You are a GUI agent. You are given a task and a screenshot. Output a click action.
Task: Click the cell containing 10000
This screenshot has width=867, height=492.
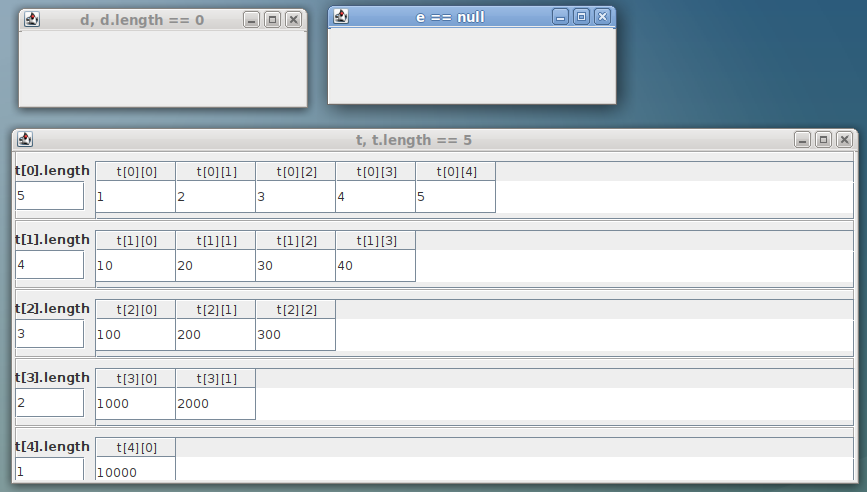[135, 472]
